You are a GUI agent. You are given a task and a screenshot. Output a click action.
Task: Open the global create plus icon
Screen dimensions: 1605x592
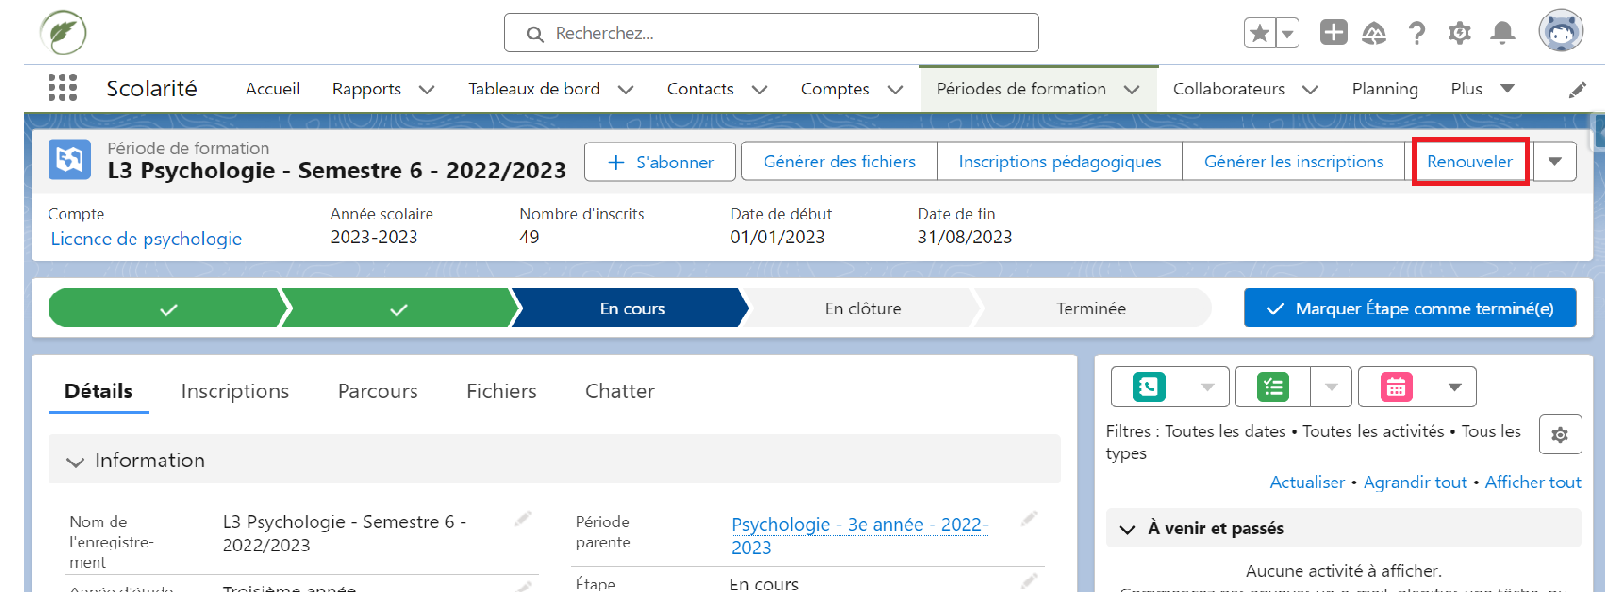[1333, 33]
